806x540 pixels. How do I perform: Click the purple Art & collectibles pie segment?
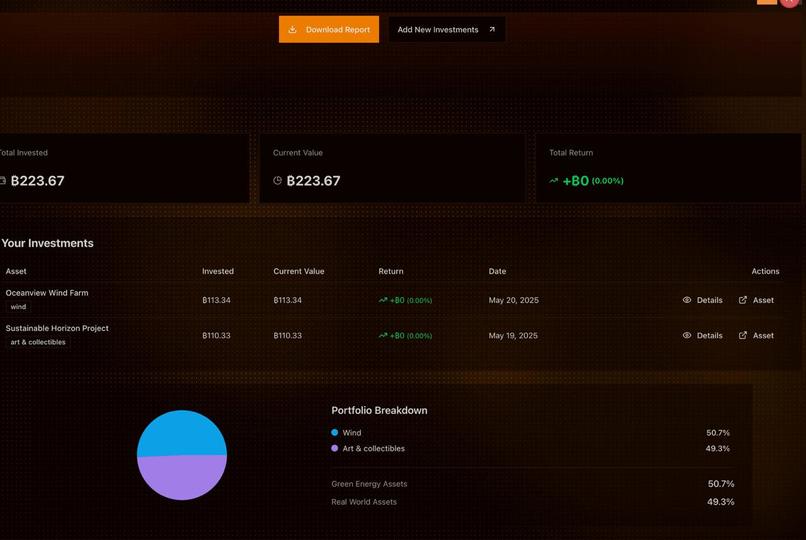click(182, 479)
